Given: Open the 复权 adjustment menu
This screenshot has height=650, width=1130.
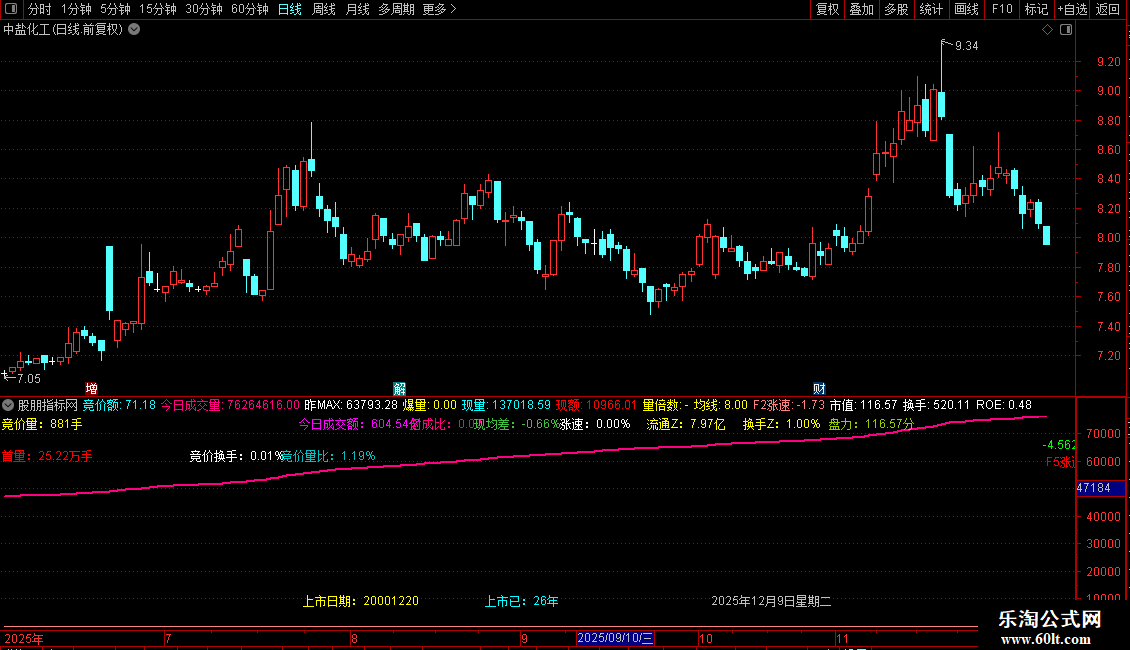Looking at the screenshot, I should coord(827,9).
